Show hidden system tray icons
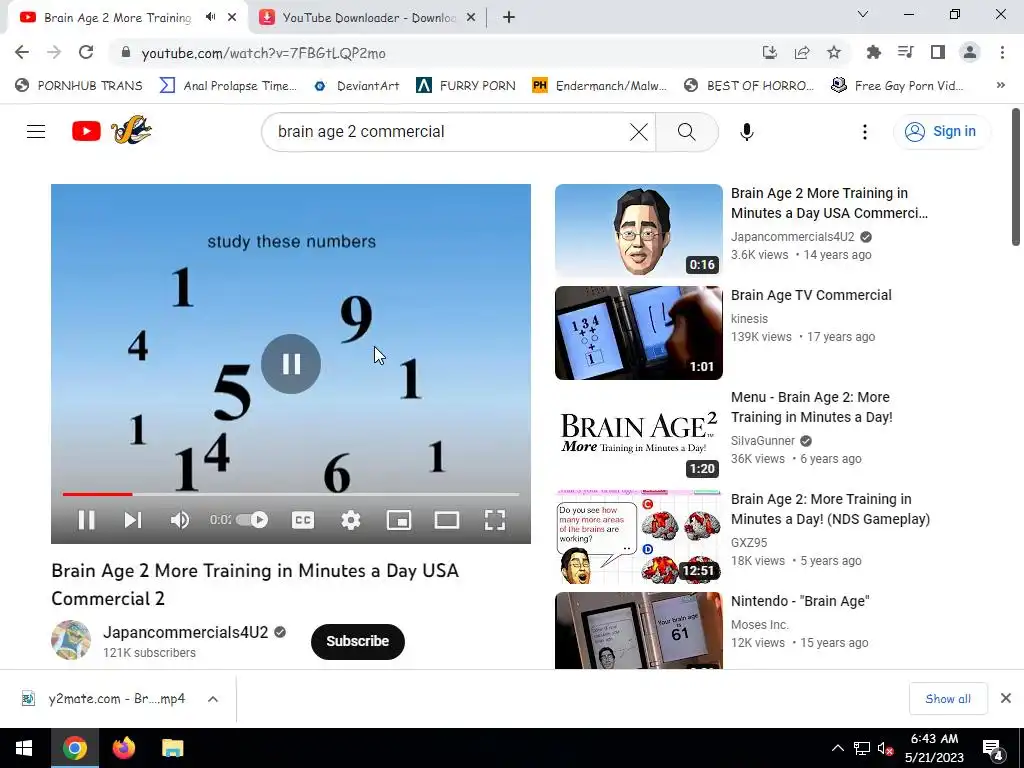This screenshot has height=768, width=1024. (x=838, y=748)
